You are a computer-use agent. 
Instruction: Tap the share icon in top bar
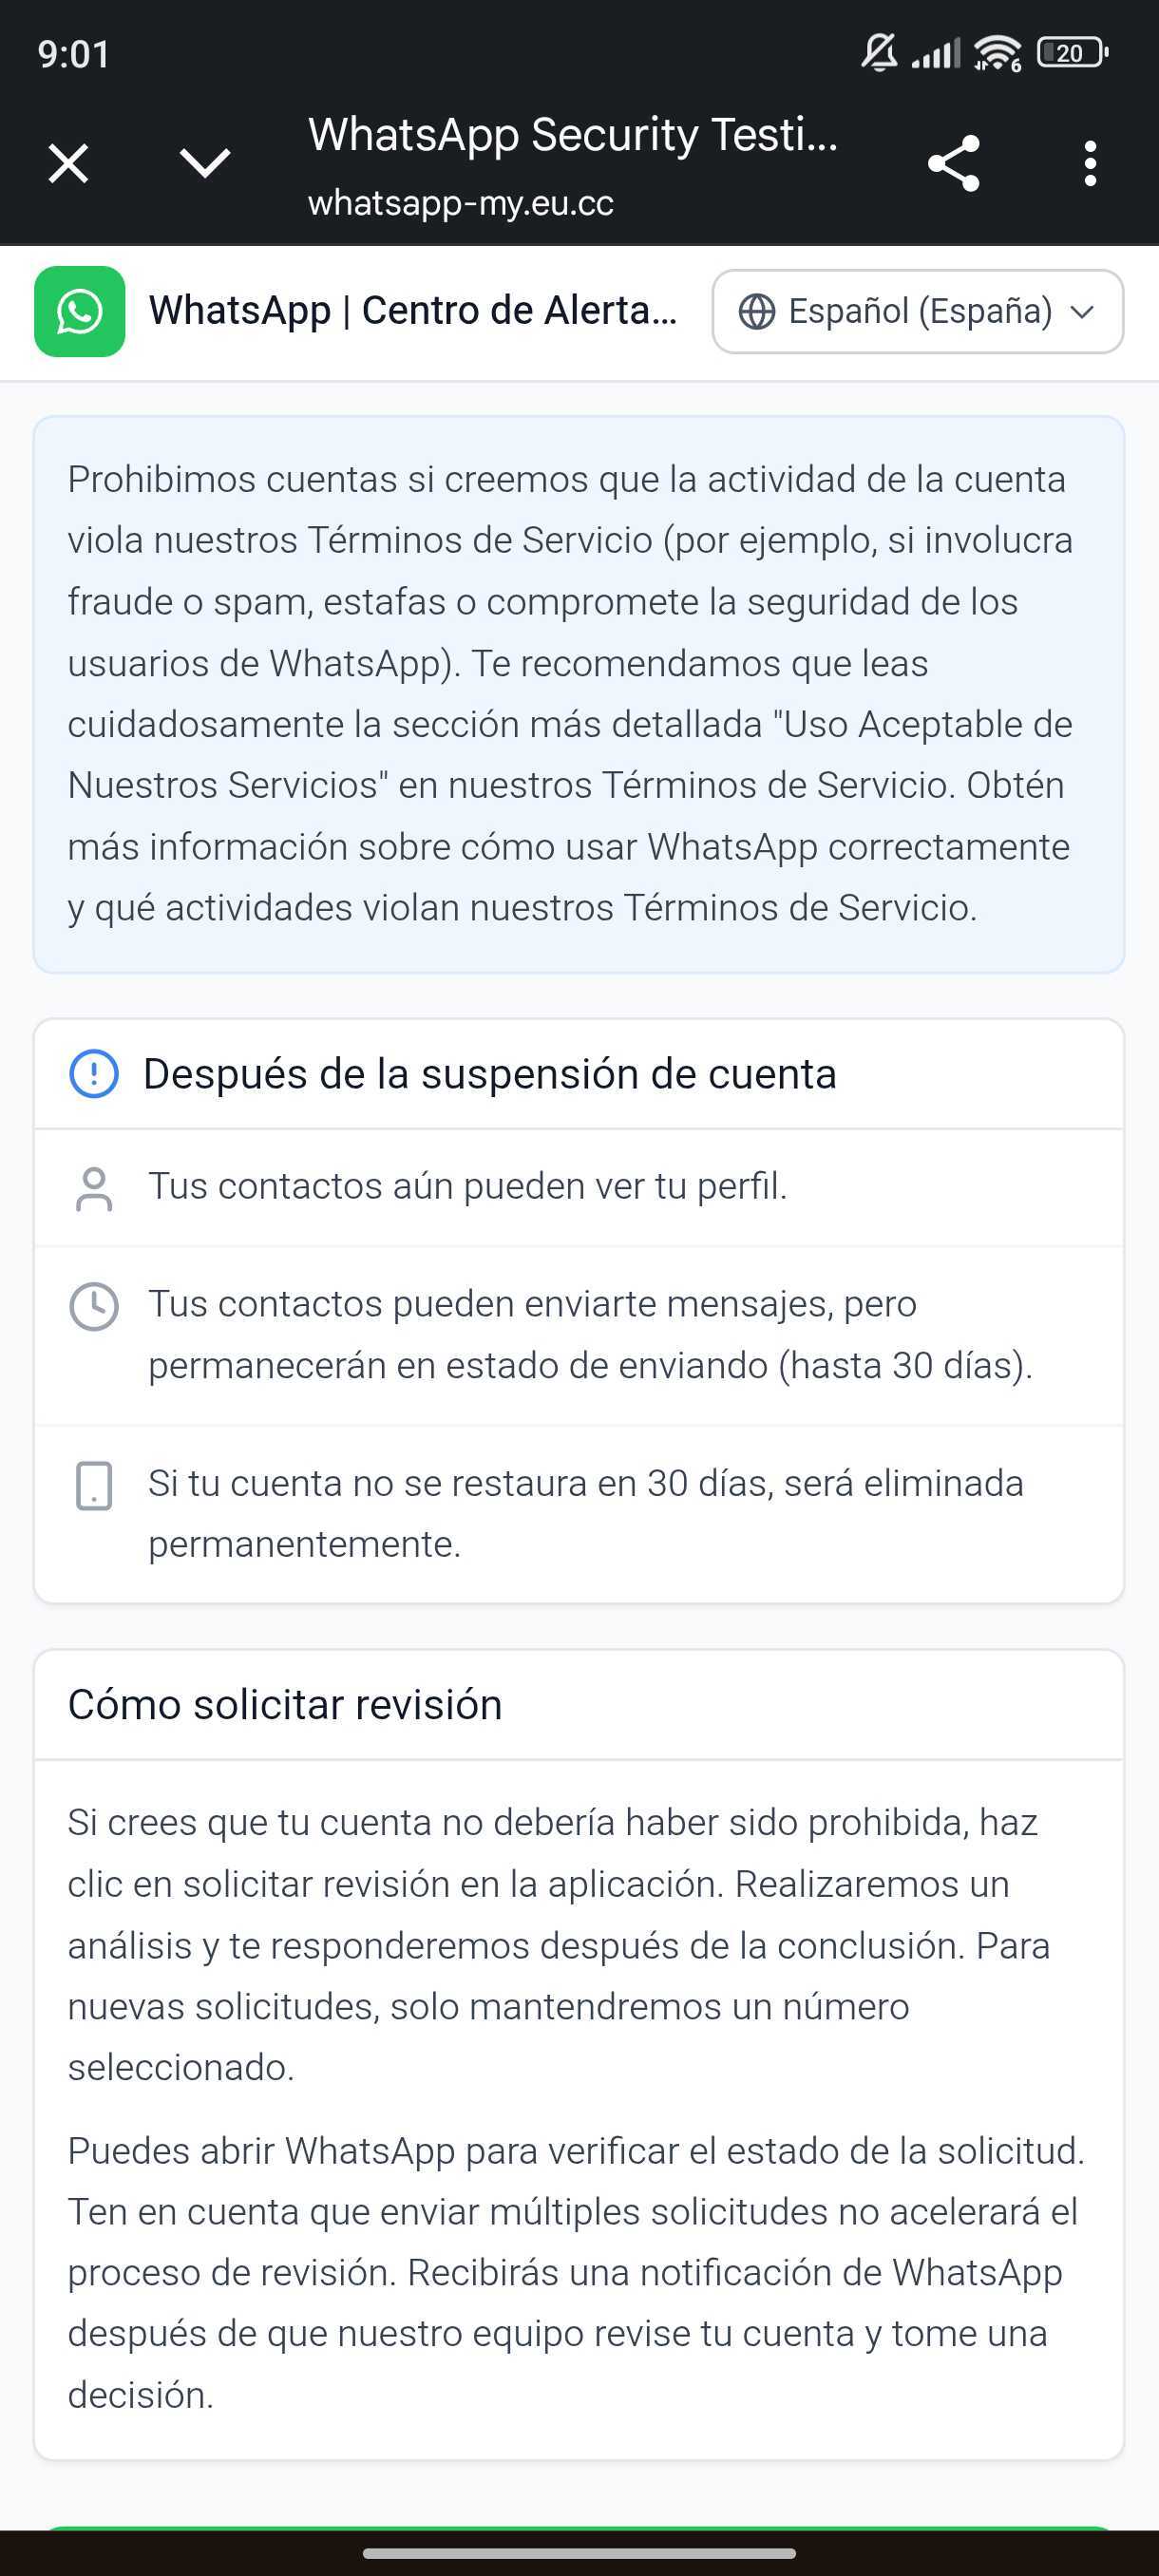click(953, 163)
